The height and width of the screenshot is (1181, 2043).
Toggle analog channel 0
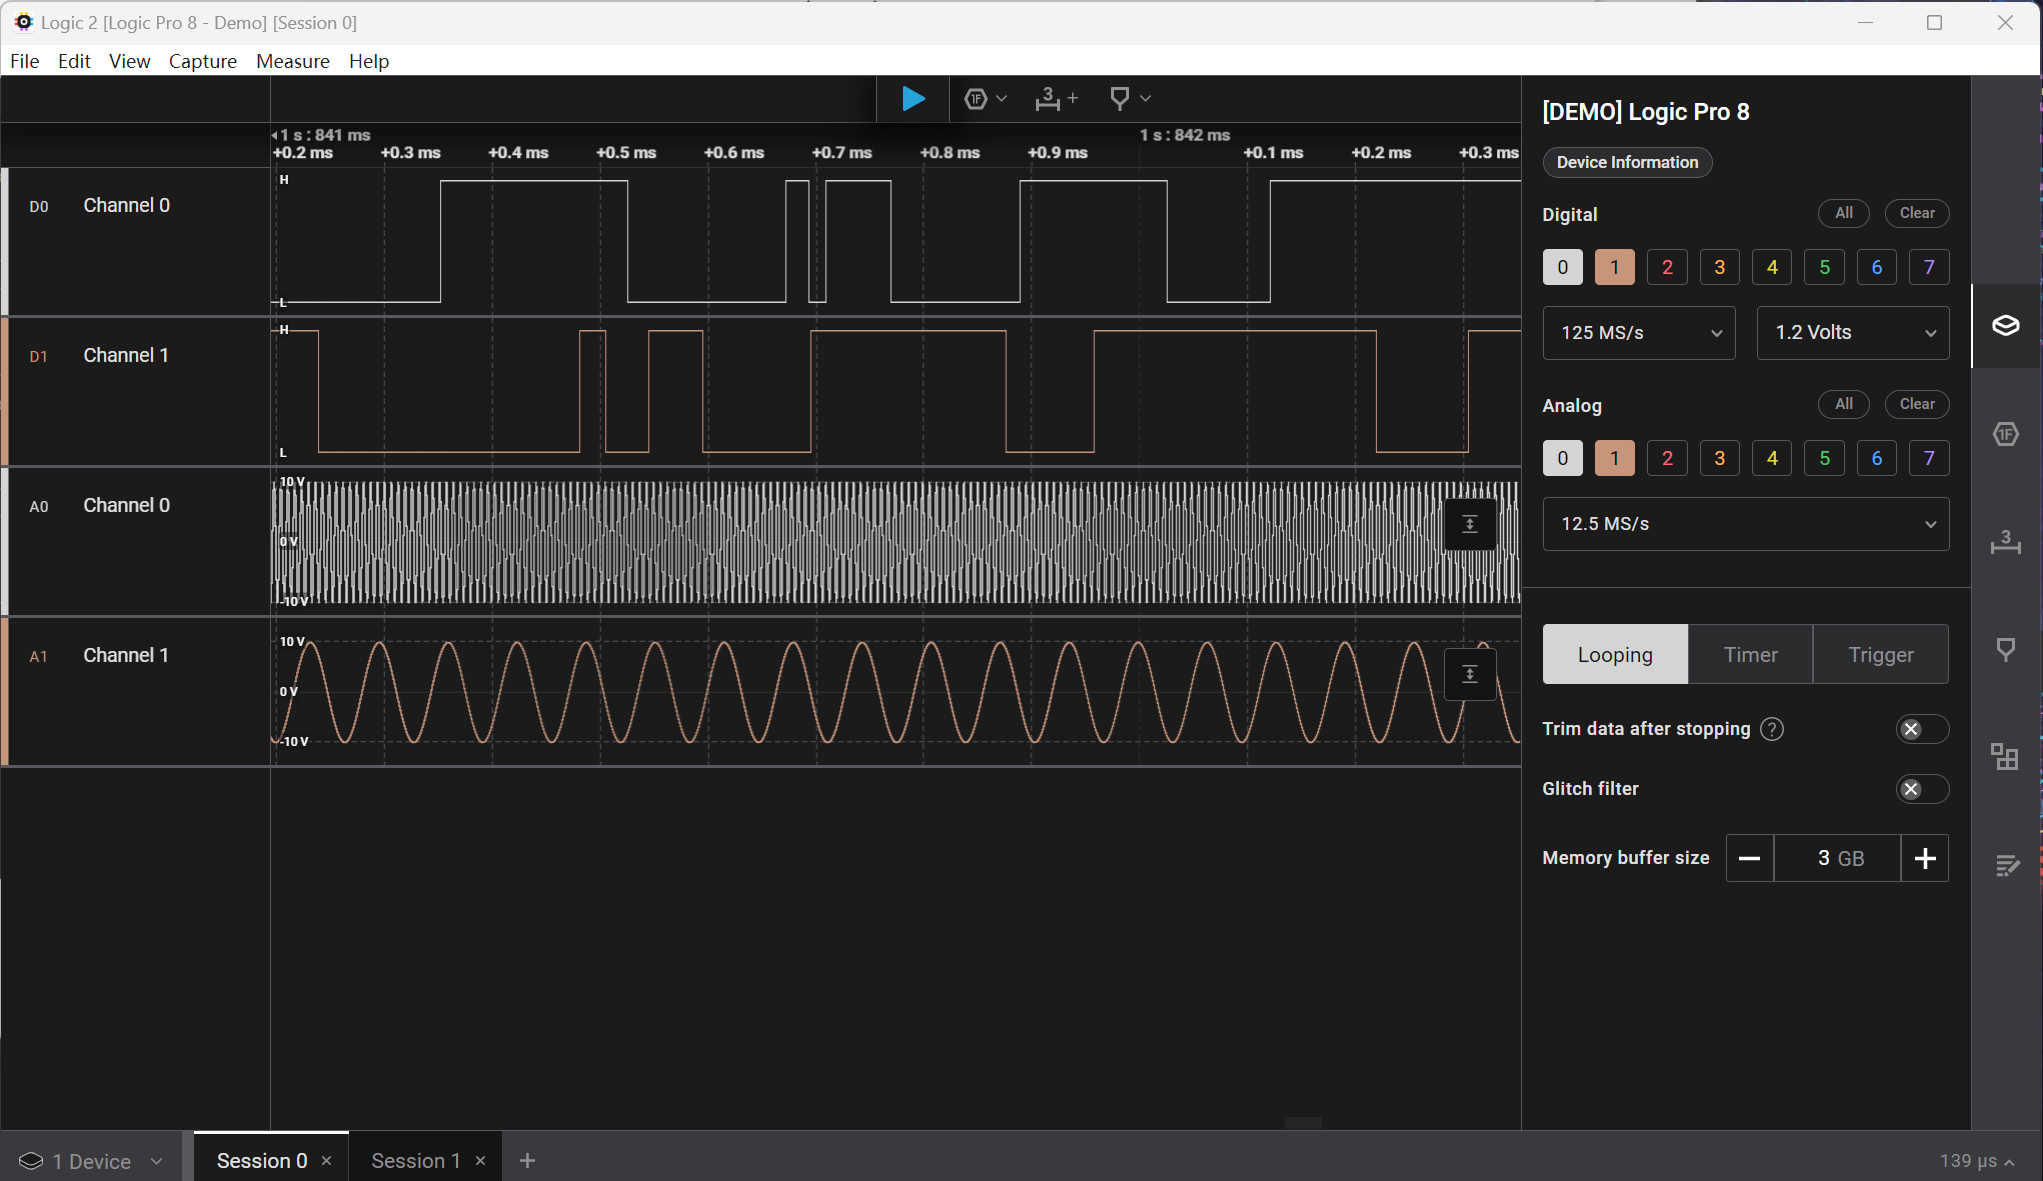pos(1563,458)
